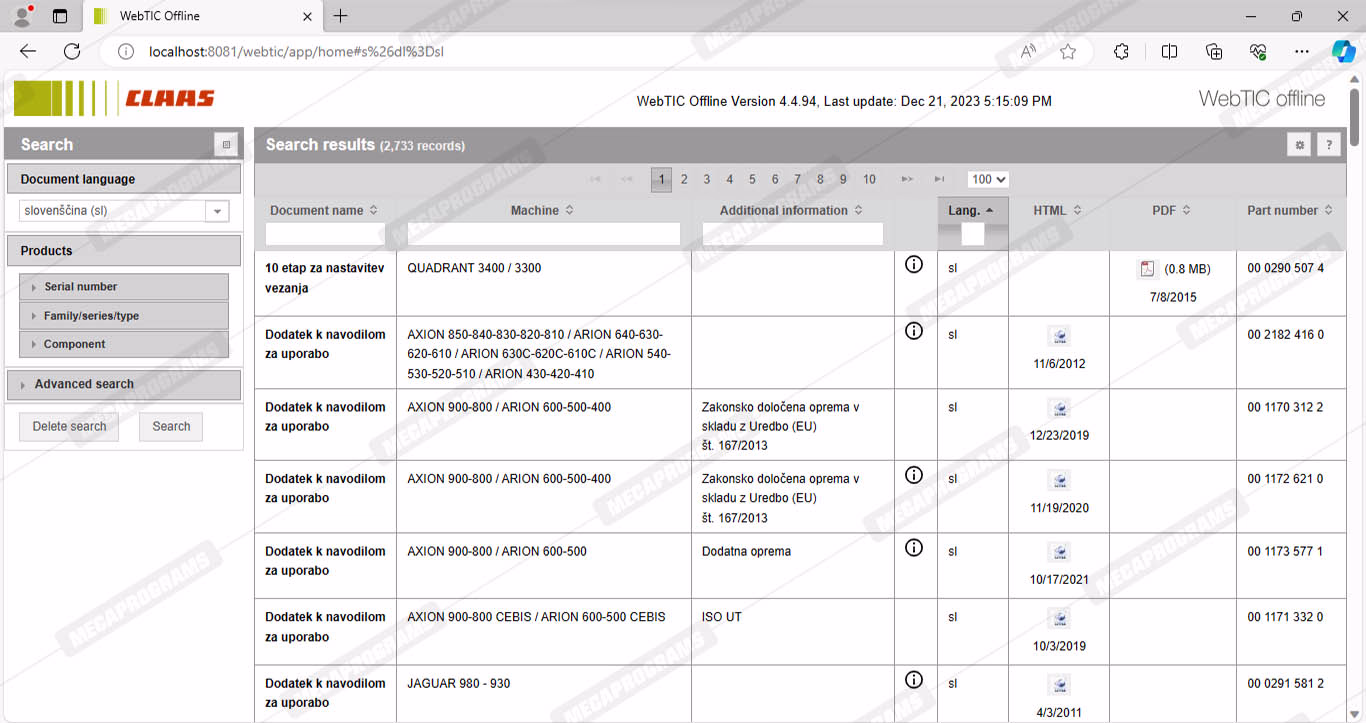1366x723 pixels.
Task: Click the Delete search button
Action: (69, 426)
